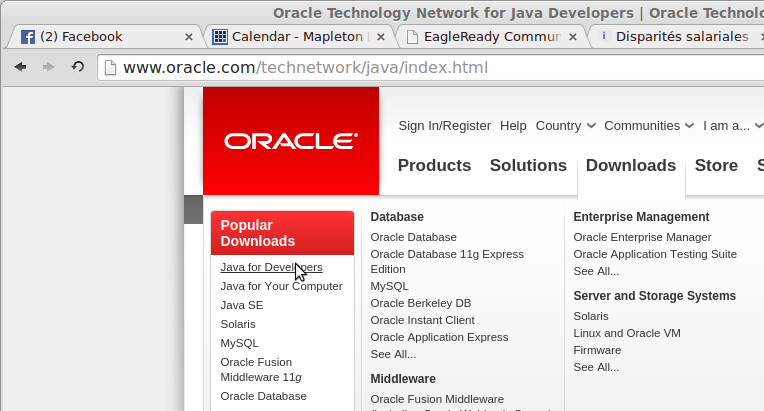This screenshot has height=411, width=764.
Task: Open the Downloads menu
Action: (630, 165)
